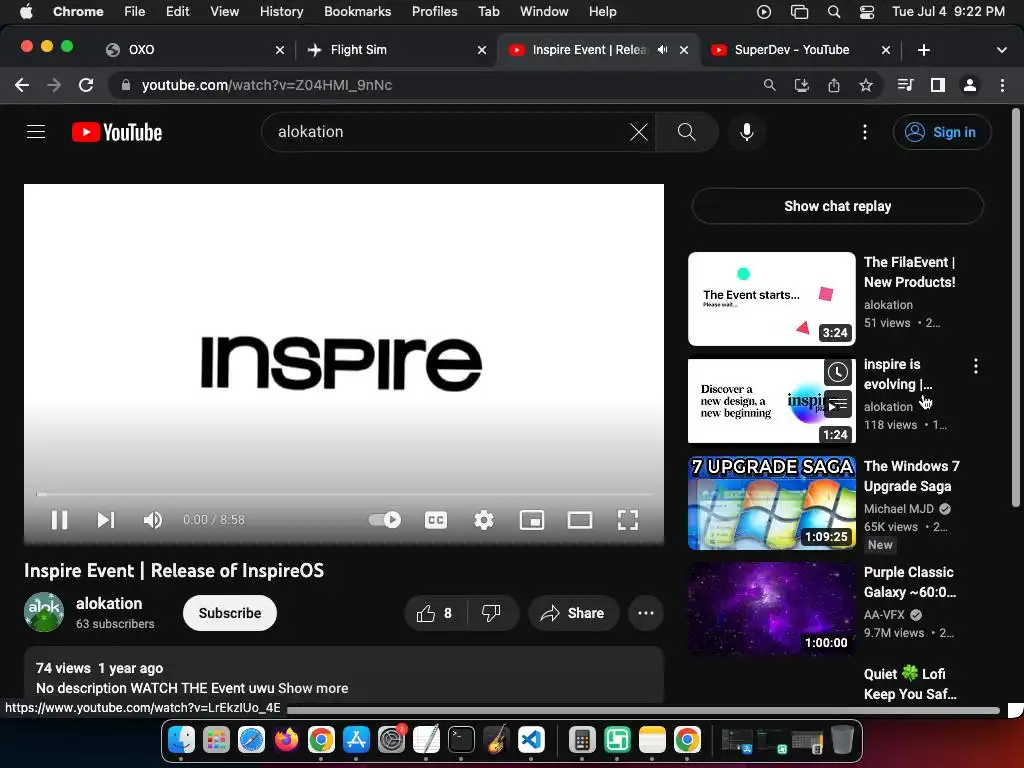Open Chrome profile icon

pyautogui.click(x=970, y=85)
